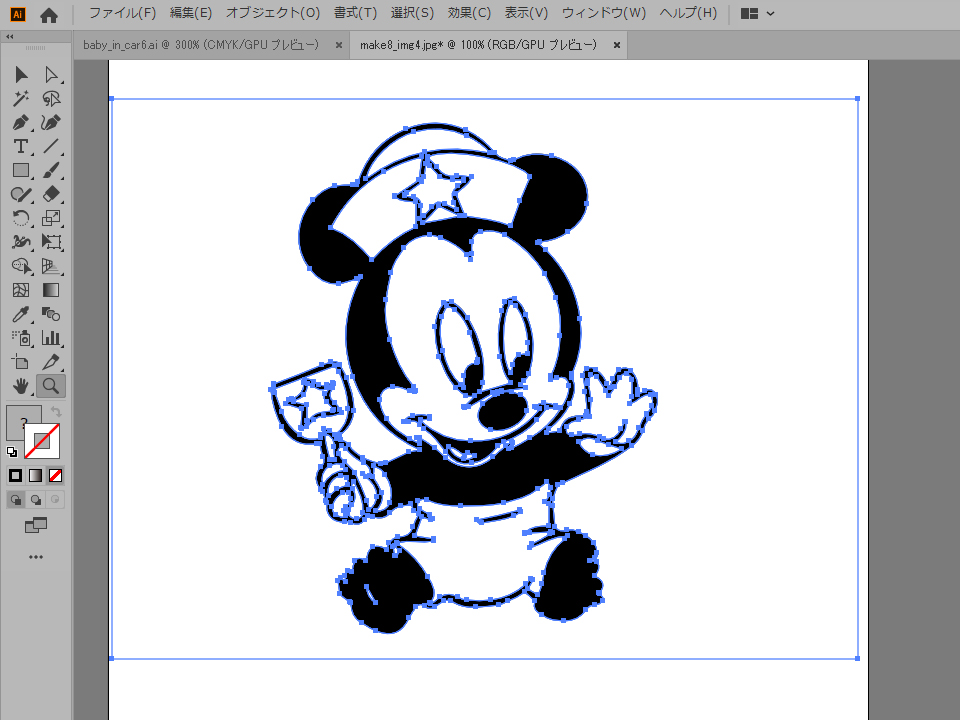Screen dimensions: 960x720
Task: Select the Curvature tool
Action: click(x=51, y=122)
